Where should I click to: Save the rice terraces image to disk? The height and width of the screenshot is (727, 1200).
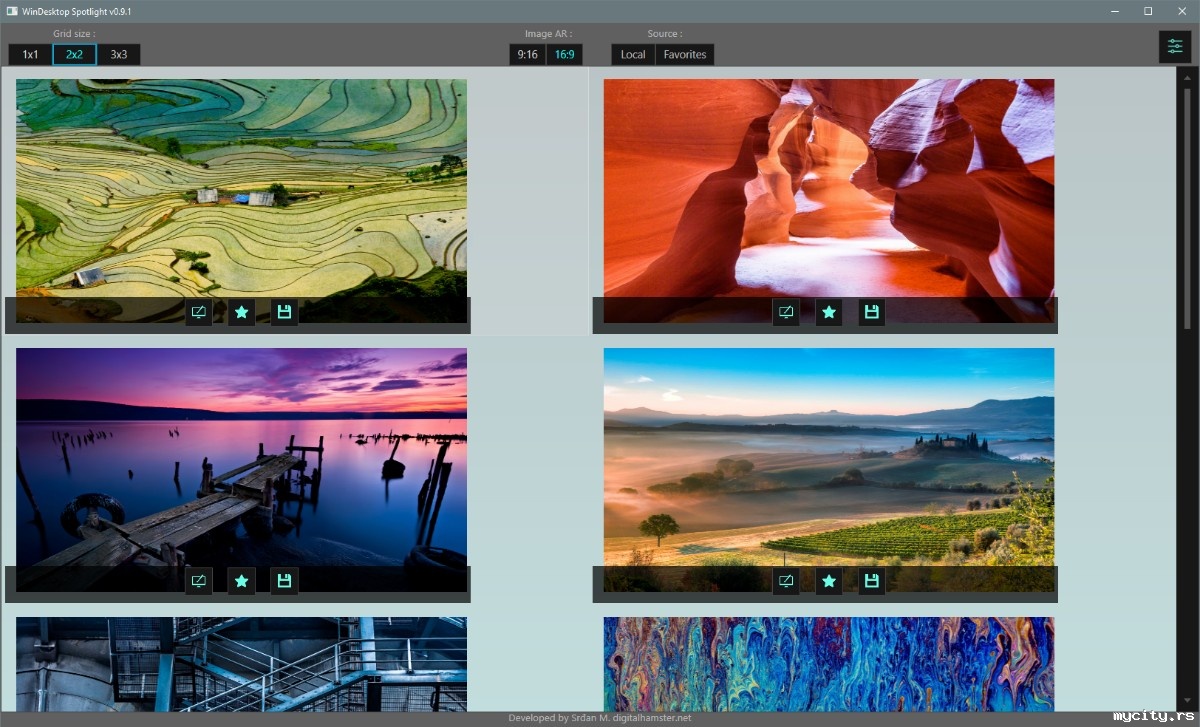284,313
